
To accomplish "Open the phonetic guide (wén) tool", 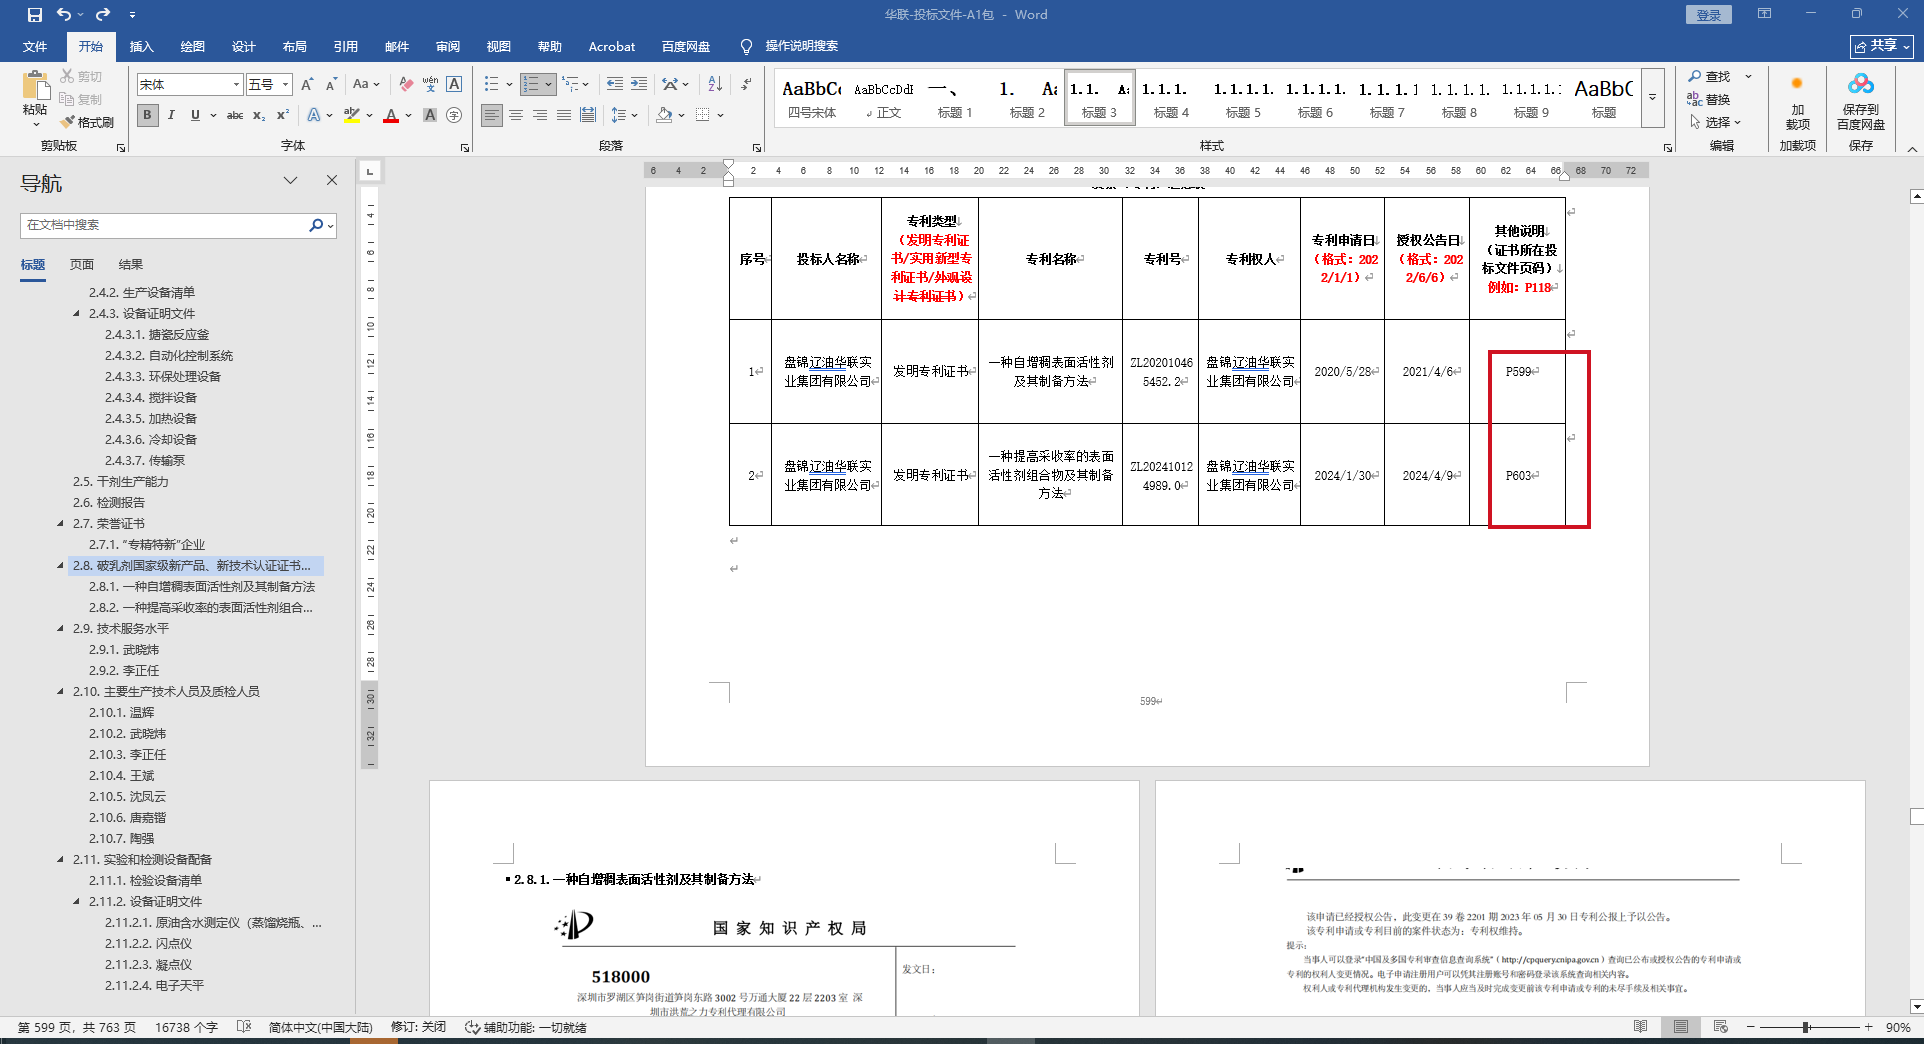I will [x=430, y=85].
